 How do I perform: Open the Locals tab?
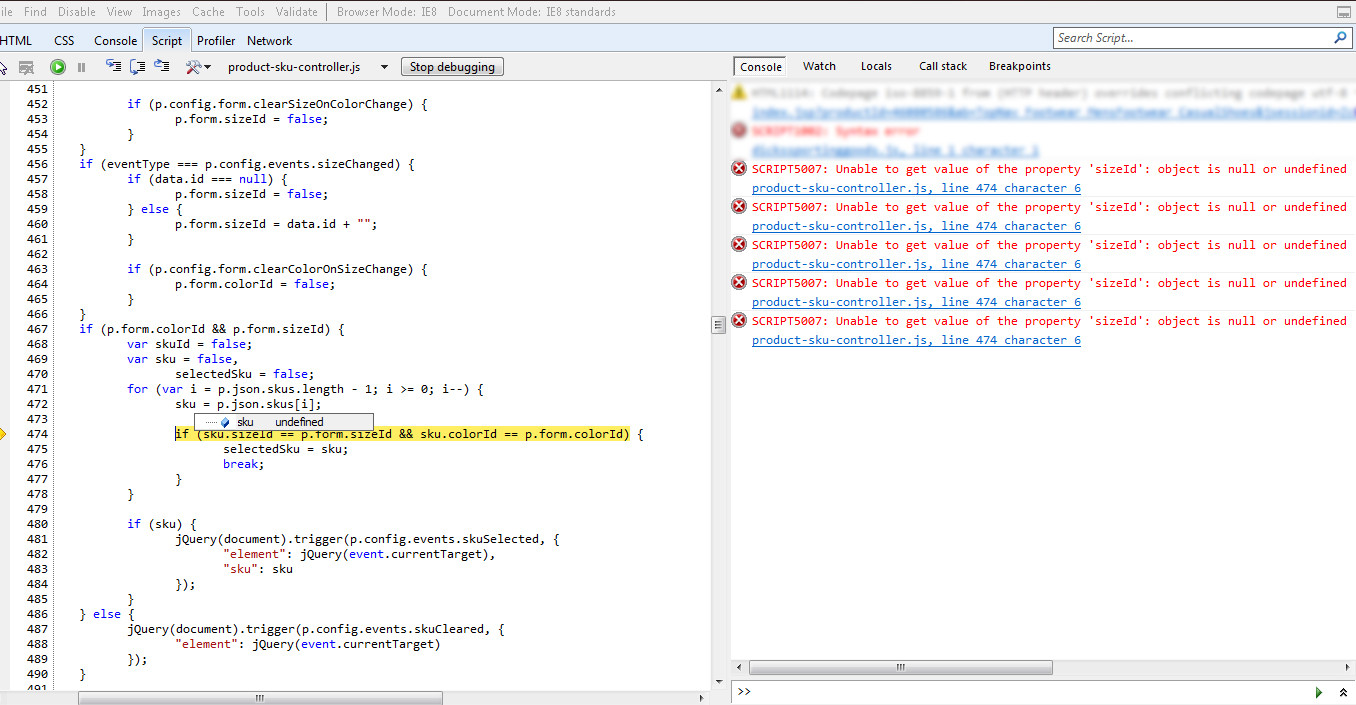876,66
